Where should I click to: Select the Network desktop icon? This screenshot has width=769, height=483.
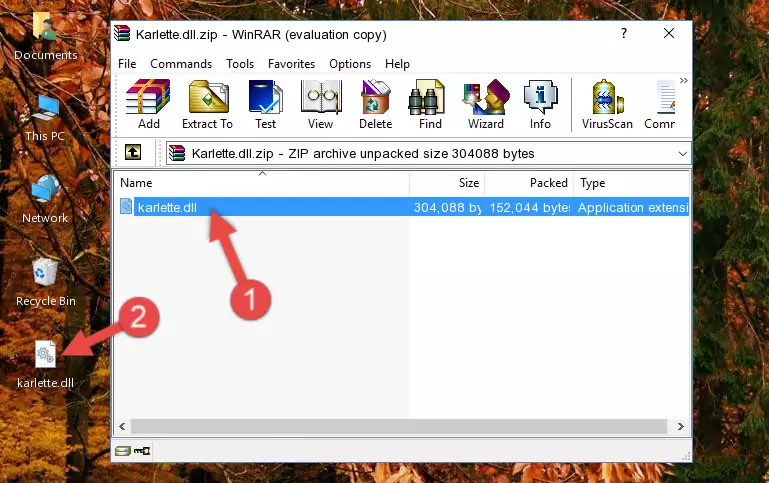(45, 200)
